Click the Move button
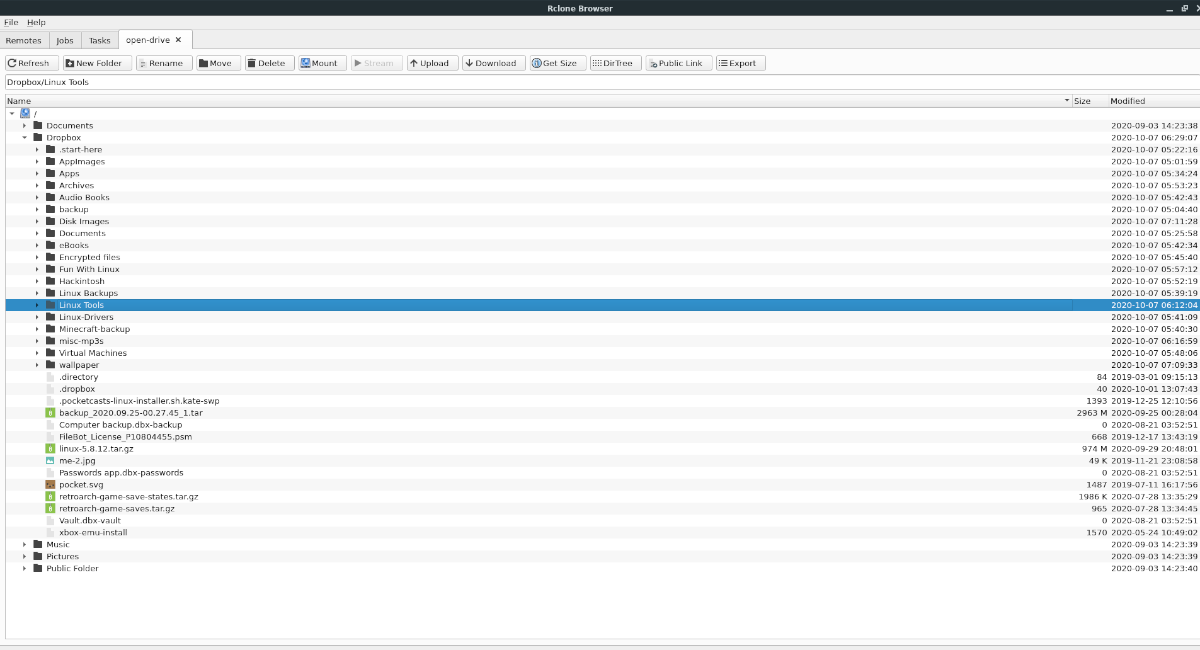The width and height of the screenshot is (1200, 650). (215, 62)
